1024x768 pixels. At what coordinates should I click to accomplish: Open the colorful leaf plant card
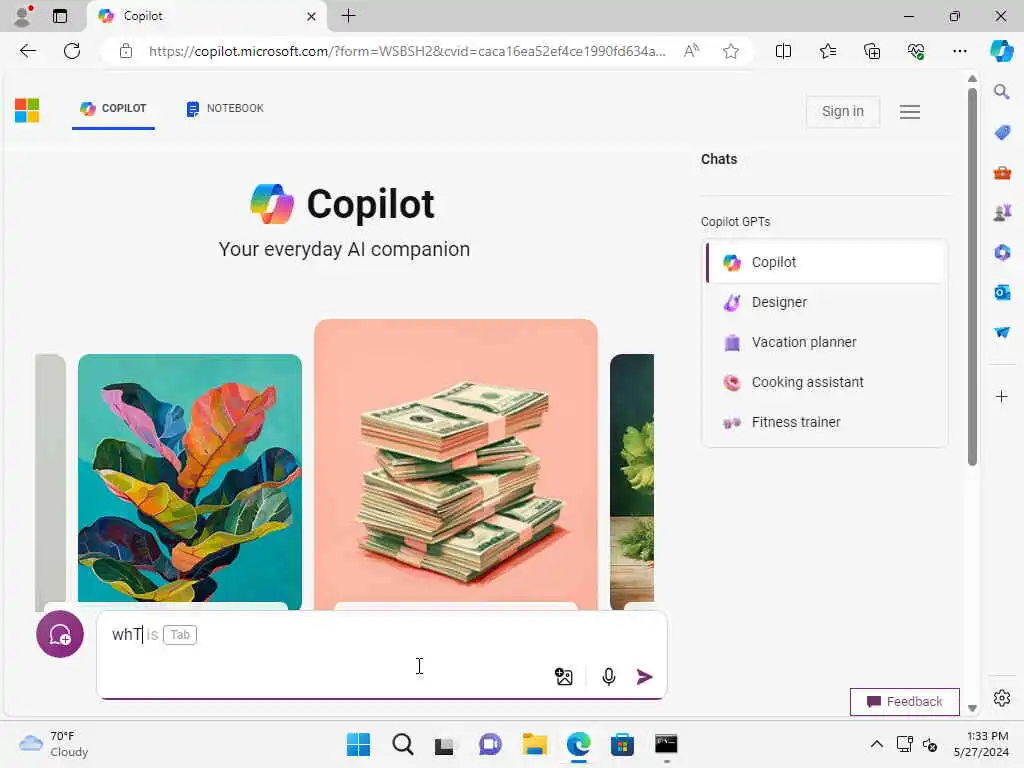189,481
